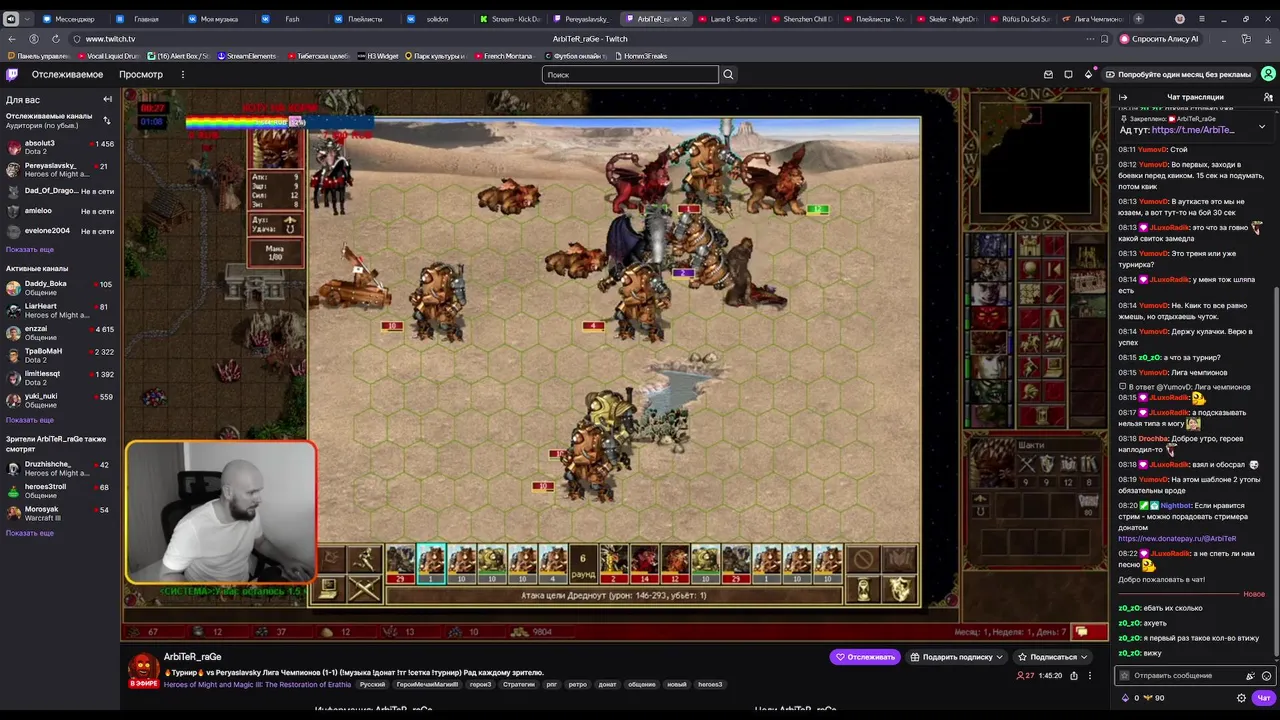Viewport: 1280px width, 720px height.
Task: Reload the browser page
Action: [x=56, y=39]
